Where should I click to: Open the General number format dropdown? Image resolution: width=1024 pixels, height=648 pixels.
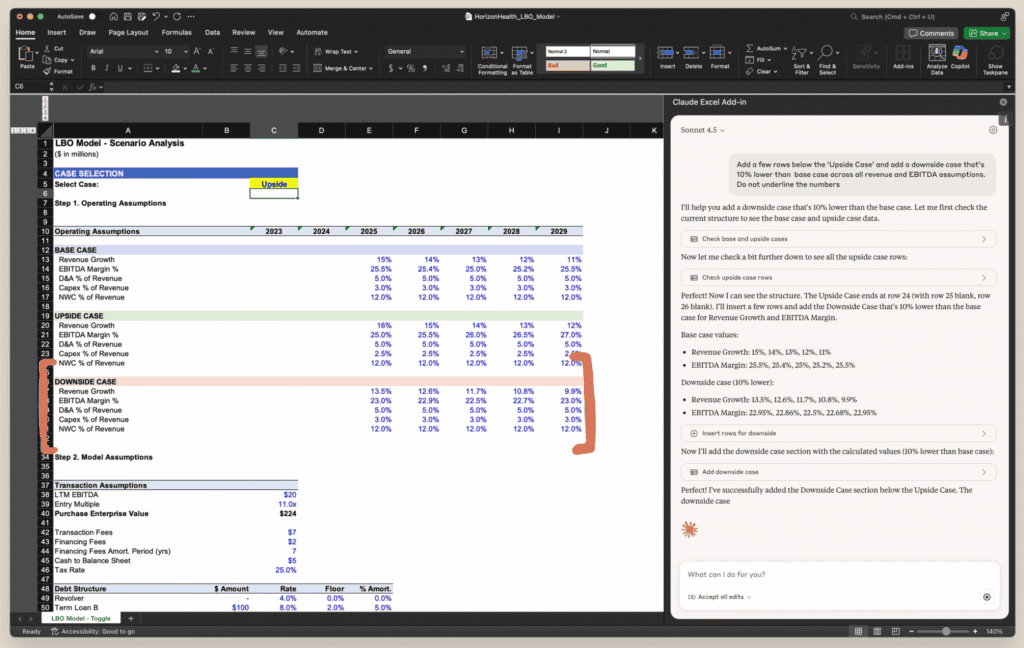(424, 51)
